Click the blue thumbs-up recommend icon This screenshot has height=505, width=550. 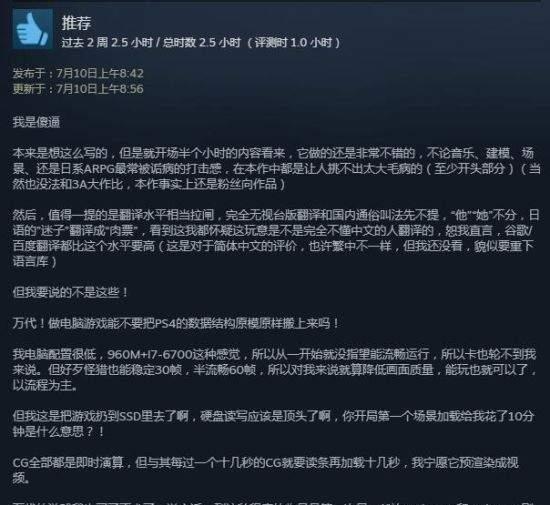33,29
